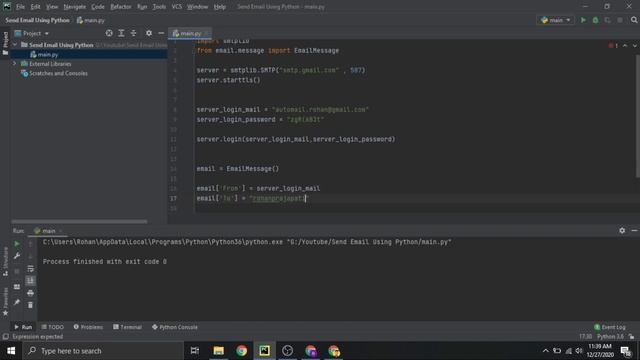This screenshot has width=640, height=360.
Task: Close the main.py editor tab
Action: click(207, 33)
